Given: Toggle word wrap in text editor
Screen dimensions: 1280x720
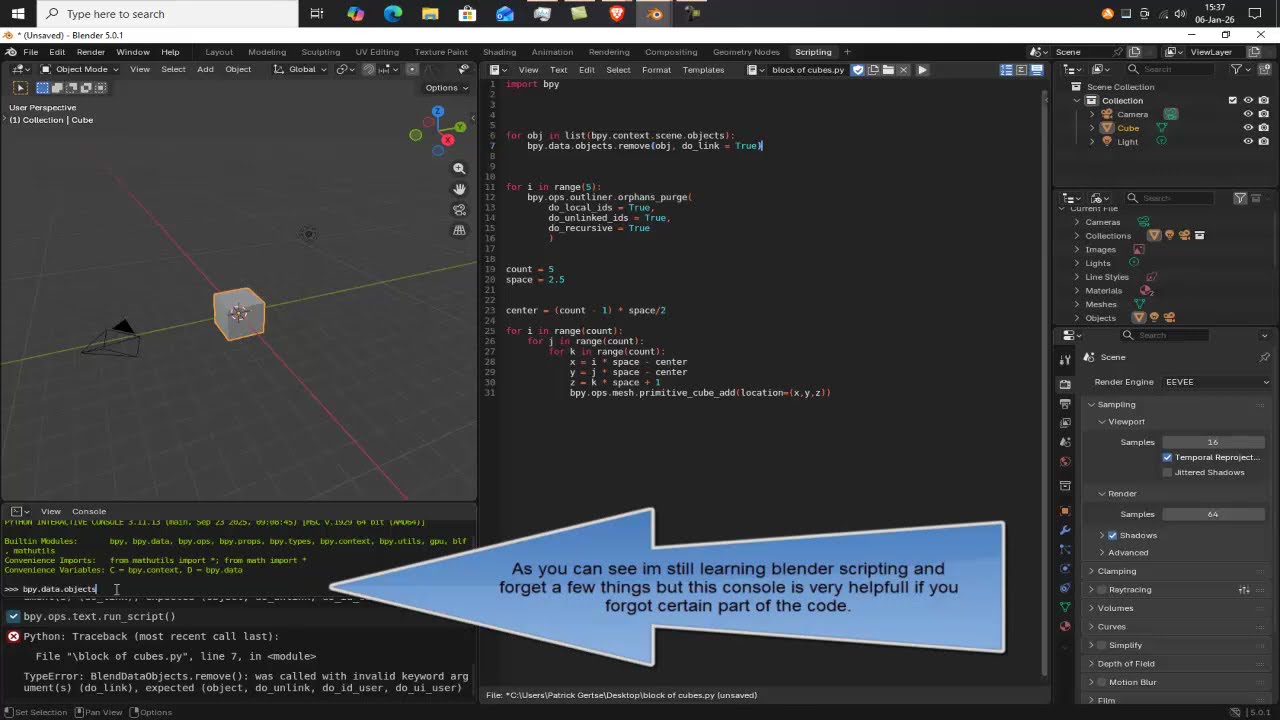Looking at the screenshot, I should (1021, 70).
